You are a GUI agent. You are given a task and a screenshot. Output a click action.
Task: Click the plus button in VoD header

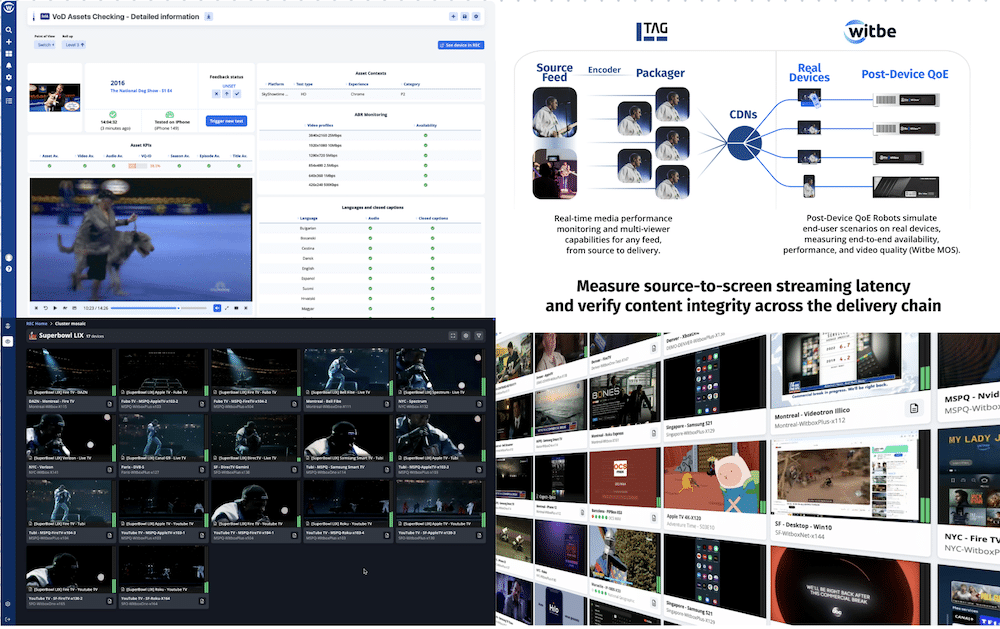point(453,17)
